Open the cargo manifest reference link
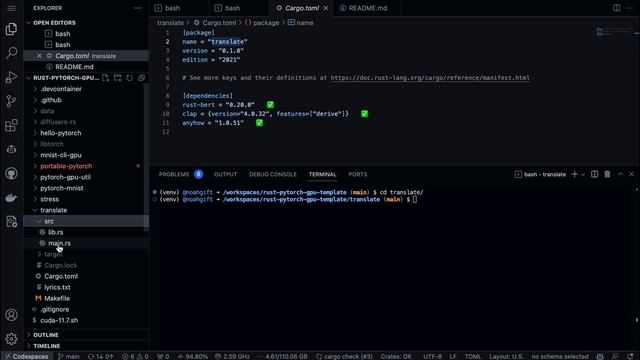Image resolution: width=640 pixels, height=360 pixels. 430,78
